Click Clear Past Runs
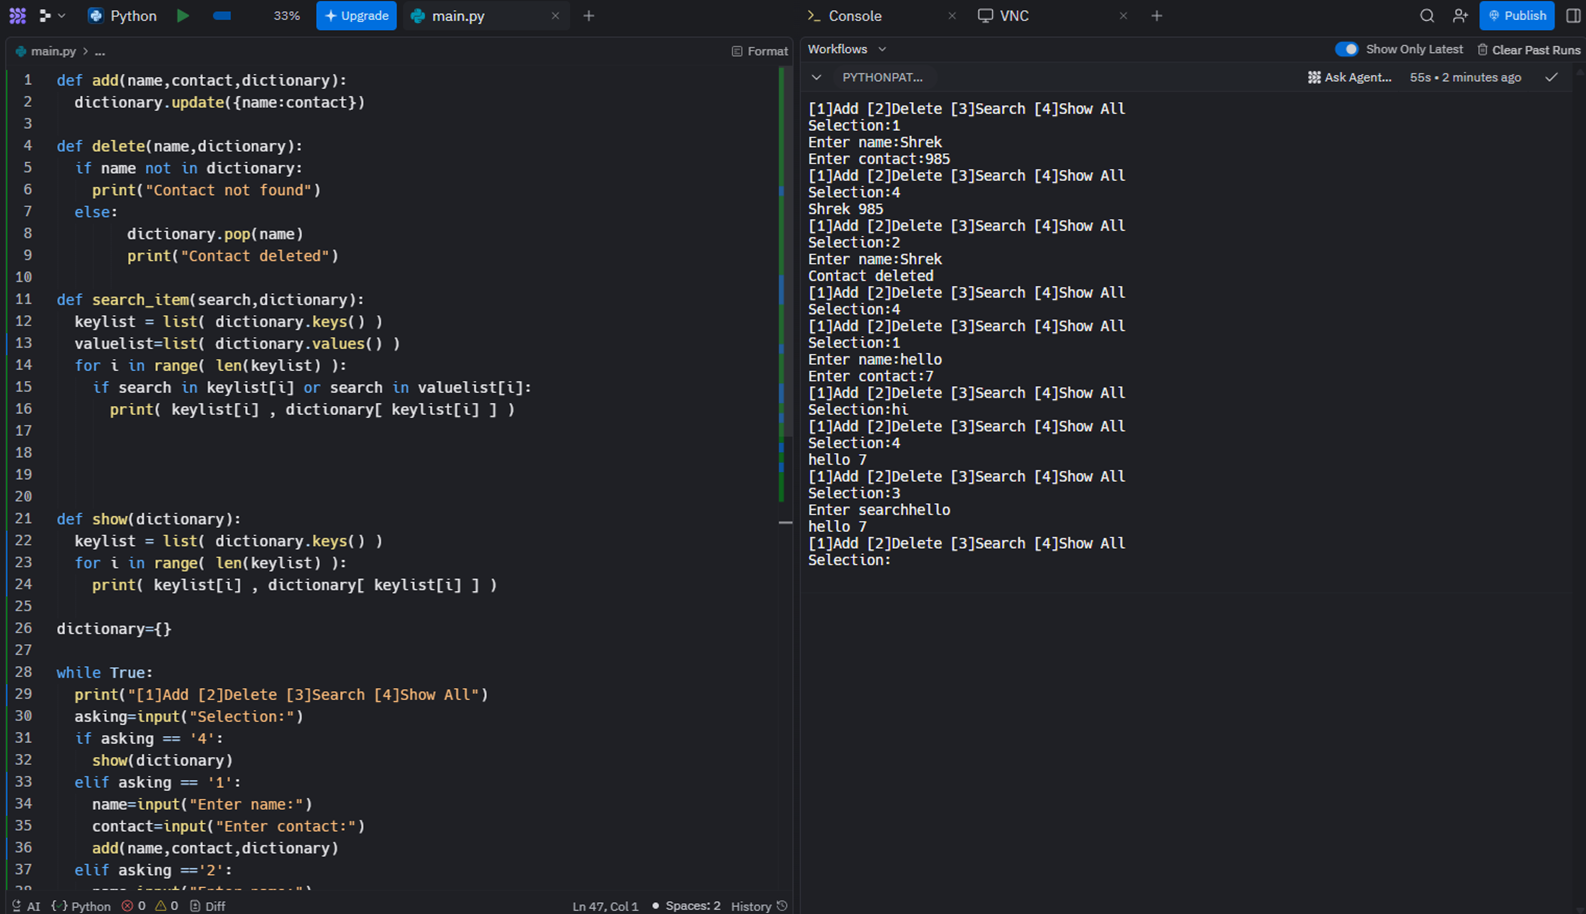Image resolution: width=1586 pixels, height=914 pixels. tap(1528, 50)
